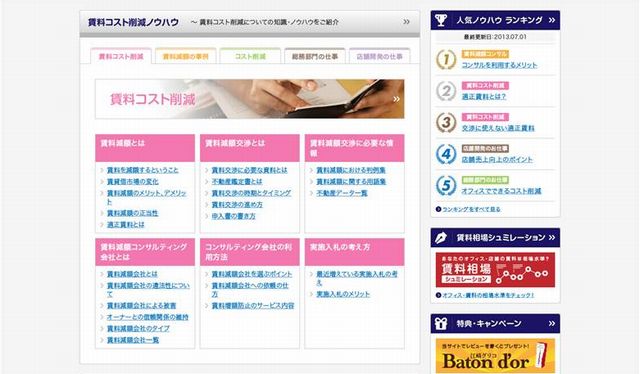640x374 pixels.
Task: Select the 店舗開発の仕事 tab
Action: pyautogui.click(x=380, y=56)
